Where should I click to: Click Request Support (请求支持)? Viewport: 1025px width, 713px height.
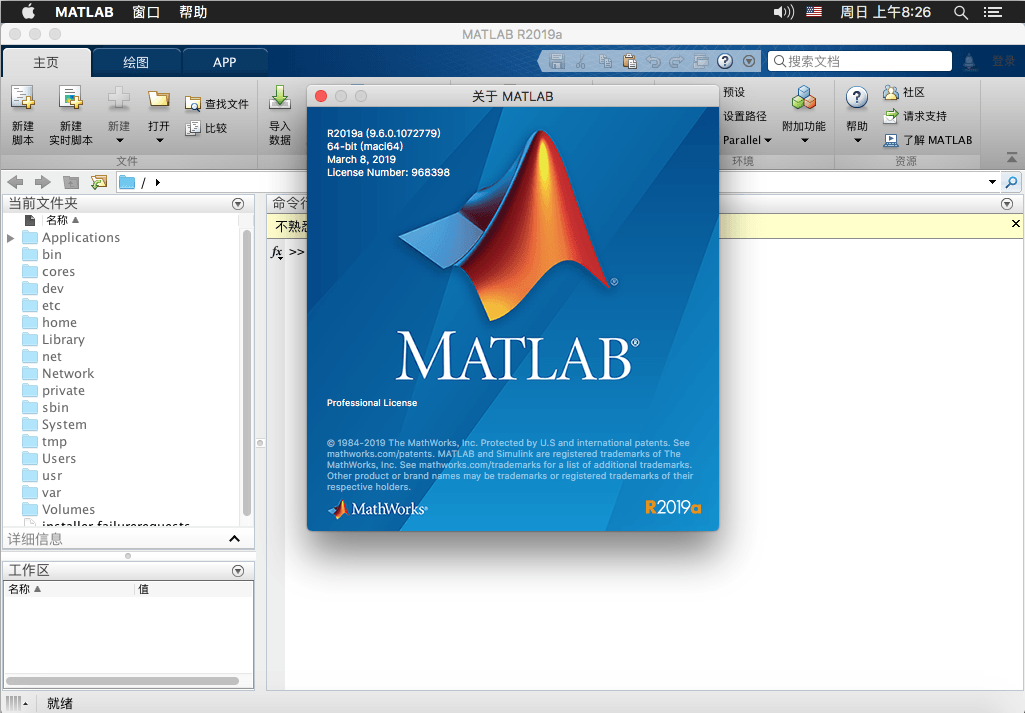point(915,116)
